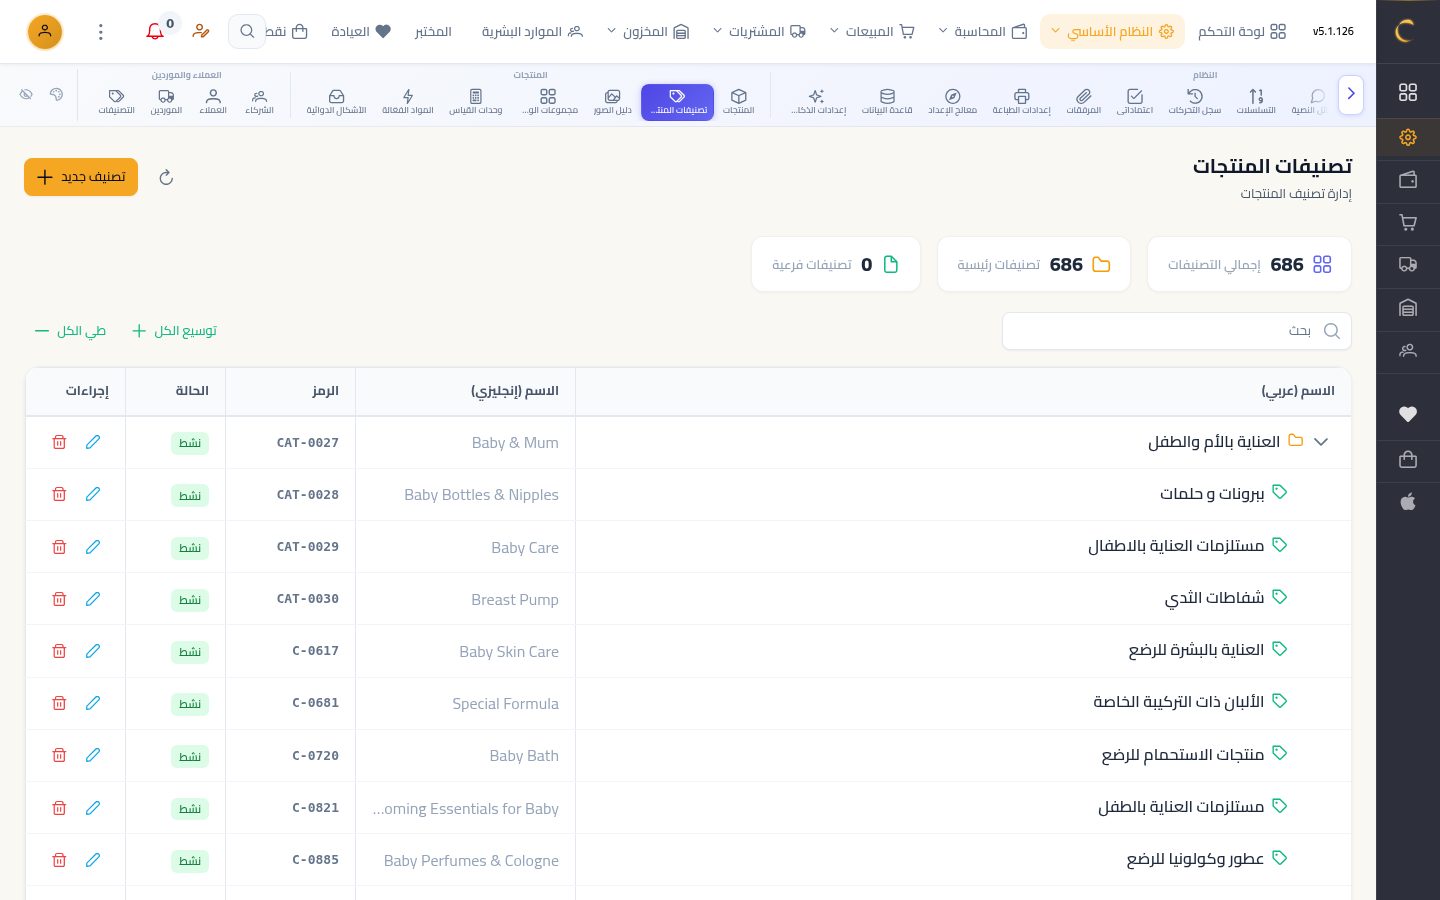
Task: Open the Human Resources (الموارد البشرية) menu
Action: pyautogui.click(x=532, y=32)
